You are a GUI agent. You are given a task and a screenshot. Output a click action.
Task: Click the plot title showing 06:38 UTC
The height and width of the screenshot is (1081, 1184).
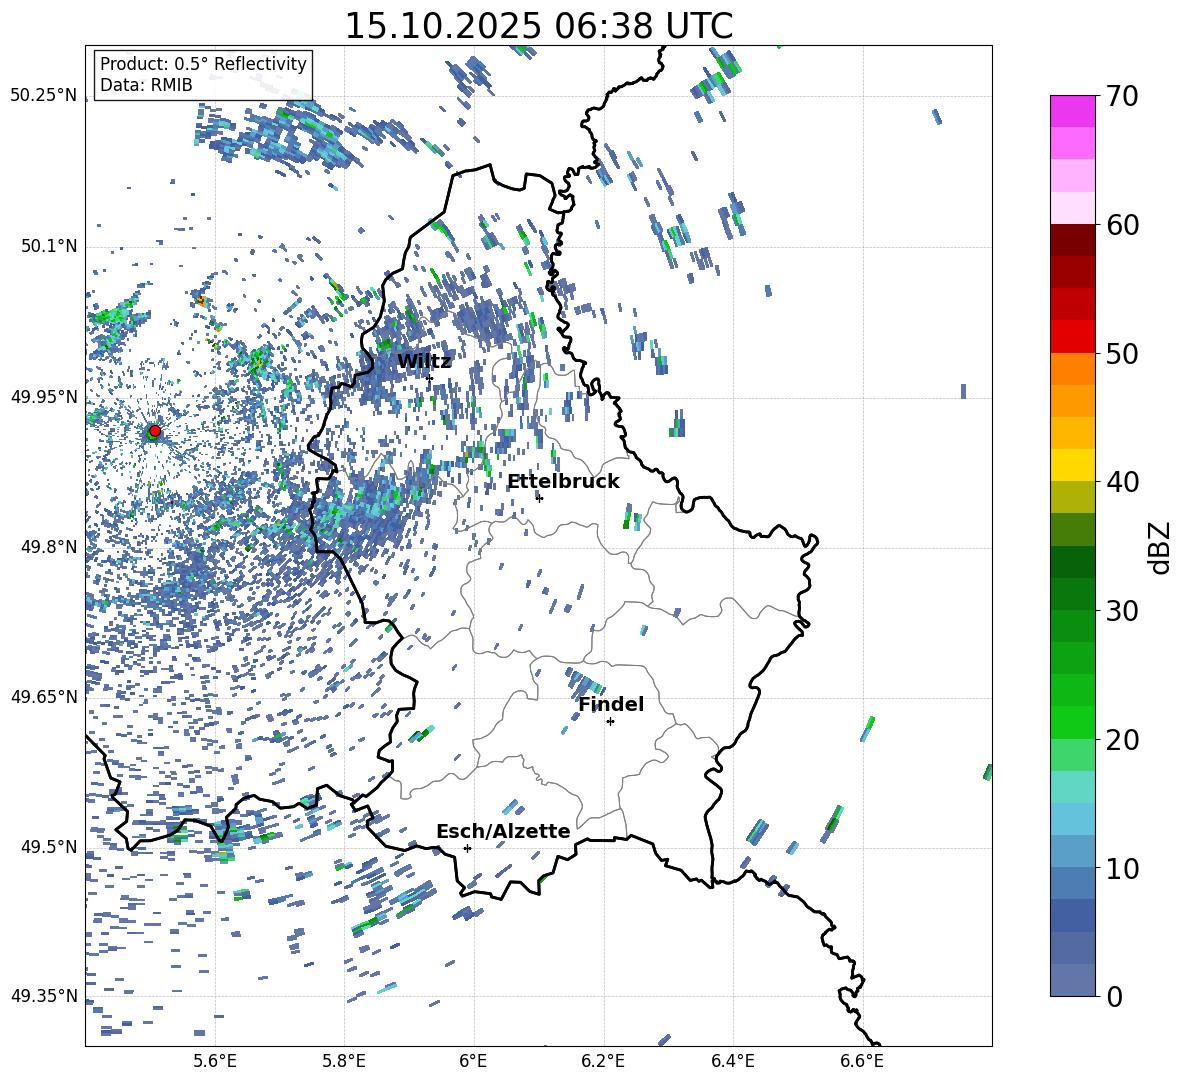538,26
